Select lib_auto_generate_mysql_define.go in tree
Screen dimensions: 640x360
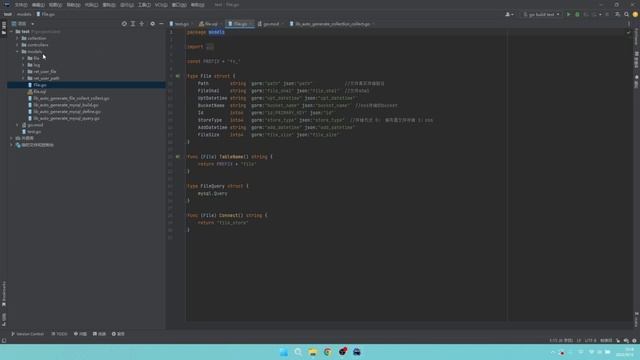67,111
